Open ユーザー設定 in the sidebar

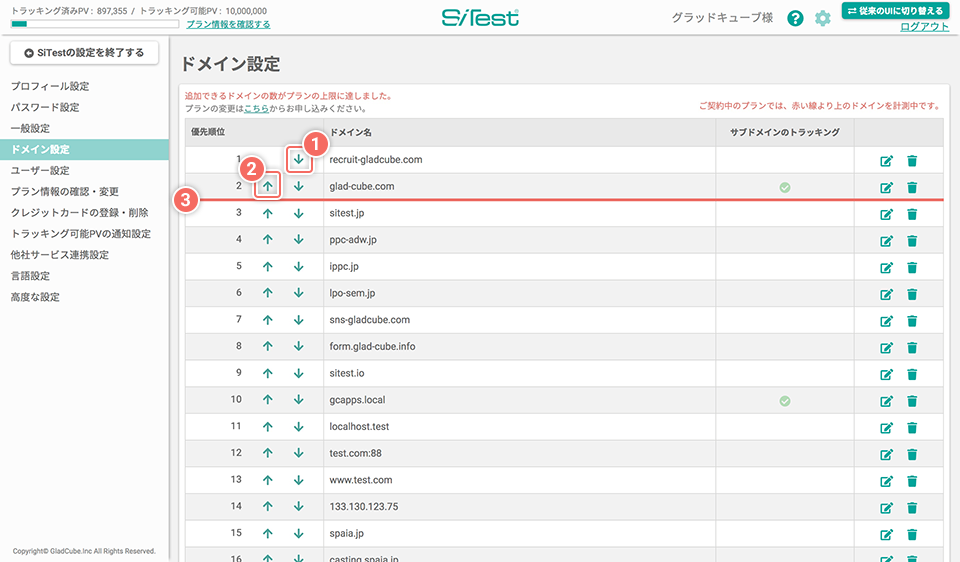point(40,171)
